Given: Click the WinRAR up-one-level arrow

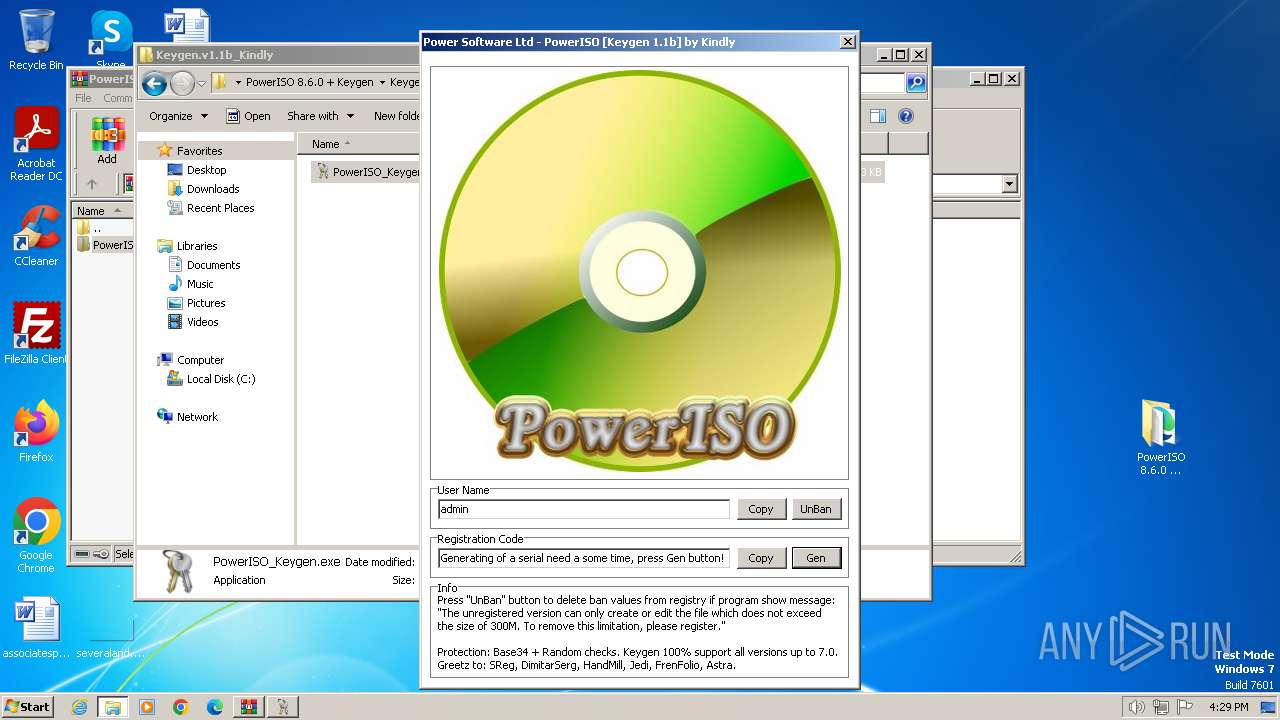Looking at the screenshot, I should (x=92, y=184).
